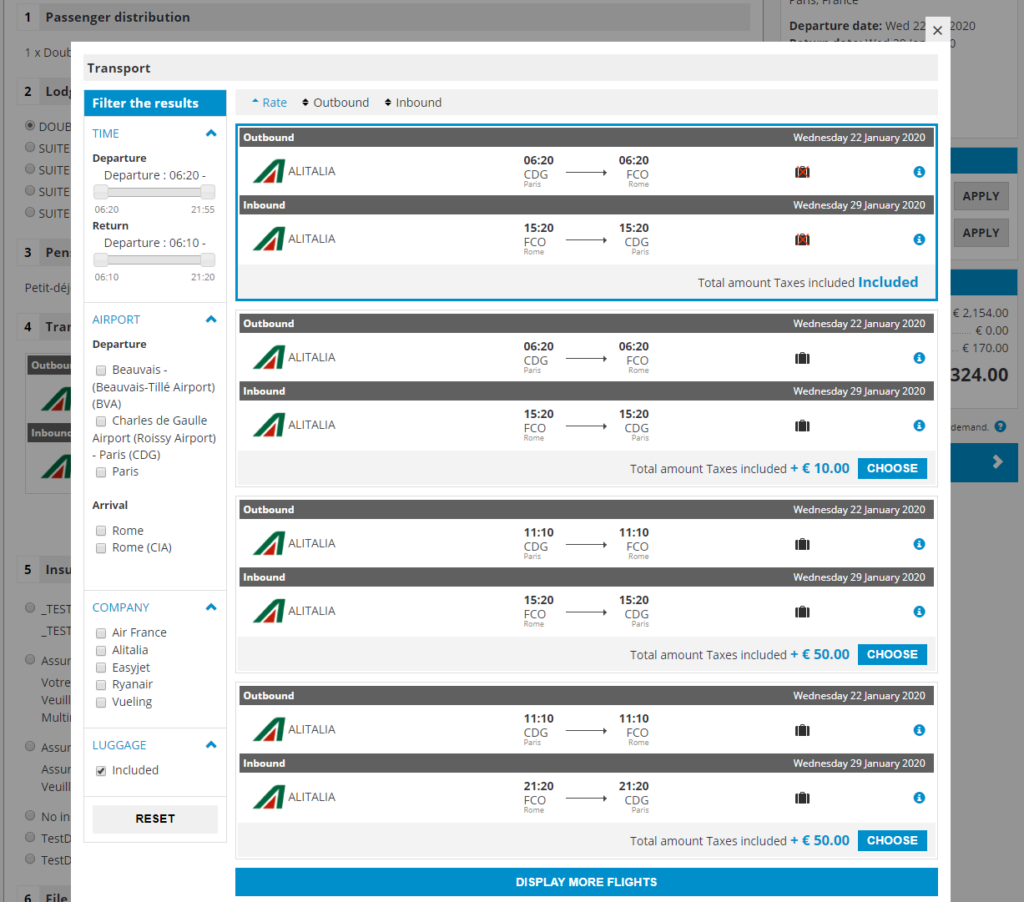Tick the Ryanair company checkbox
This screenshot has height=902, width=1024.
(x=101, y=685)
